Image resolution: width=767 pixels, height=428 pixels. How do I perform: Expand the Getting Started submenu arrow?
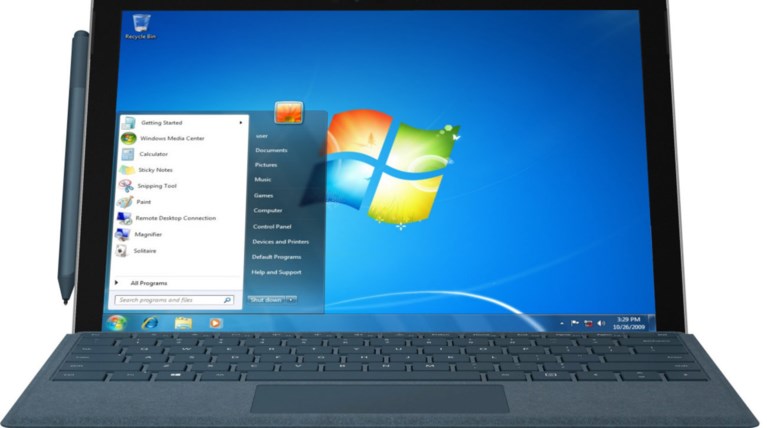click(x=241, y=122)
